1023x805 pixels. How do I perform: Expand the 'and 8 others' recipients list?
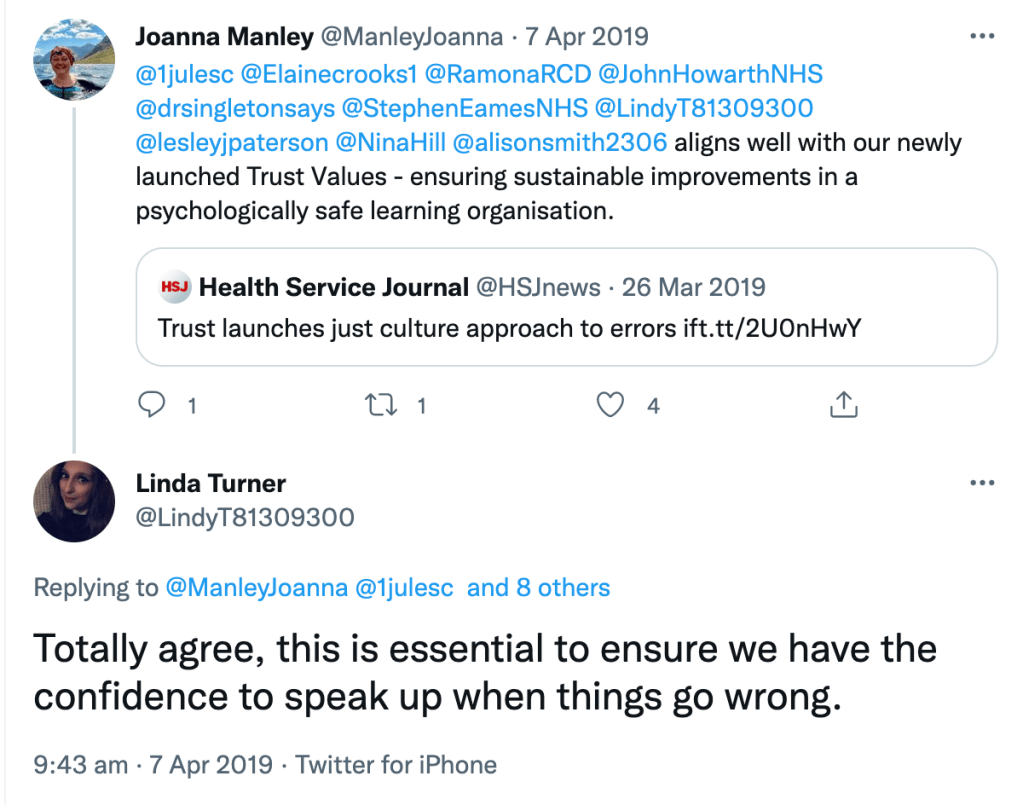538,587
